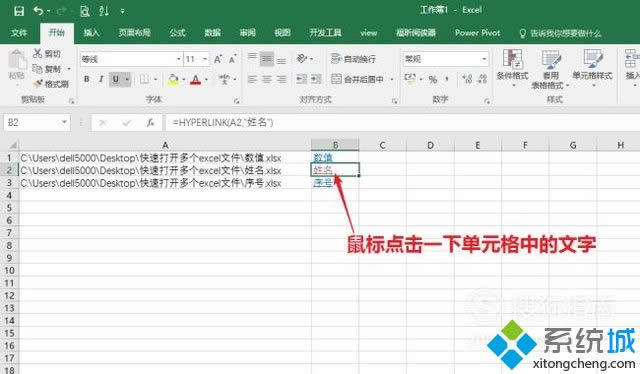Click the Percent Style icon
Image resolution: width=640 pixels, height=374 pixels.
click(x=433, y=79)
